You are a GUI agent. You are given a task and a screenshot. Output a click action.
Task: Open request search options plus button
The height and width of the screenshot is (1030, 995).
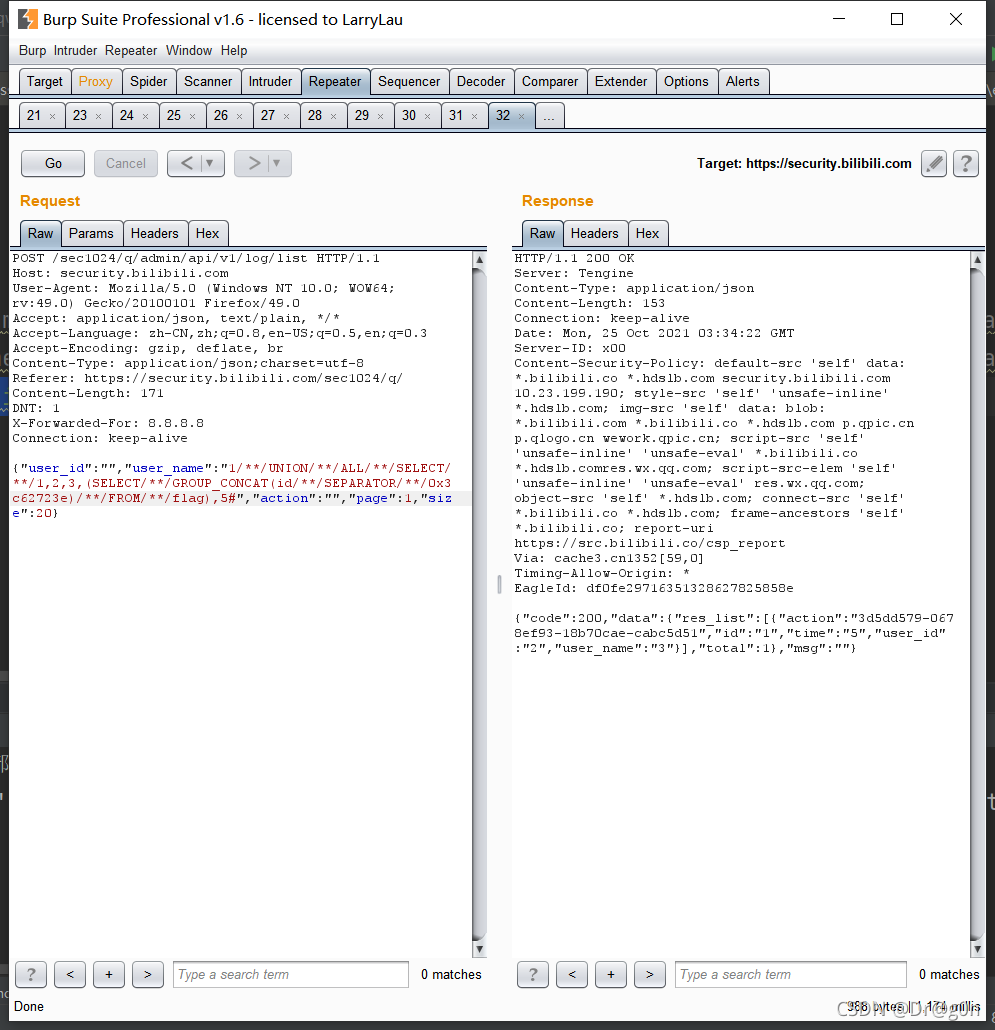[109, 974]
